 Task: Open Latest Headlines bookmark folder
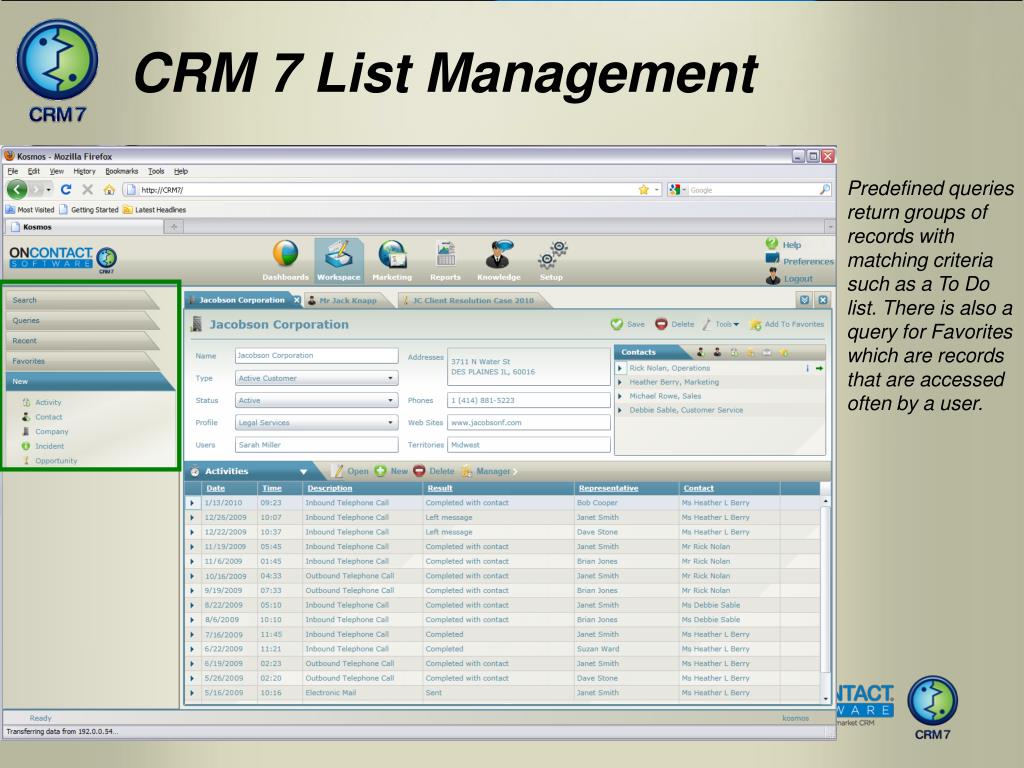point(155,210)
